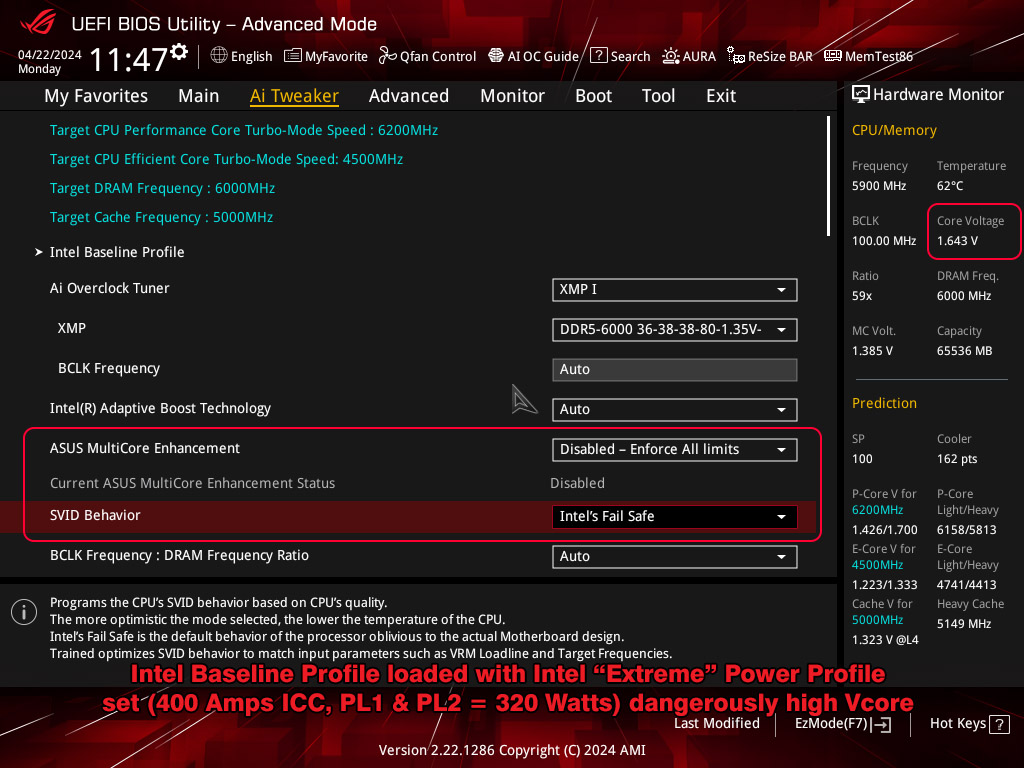Viewport: 1024px width, 768px height.
Task: Switch to Advanced tab
Action: (409, 96)
